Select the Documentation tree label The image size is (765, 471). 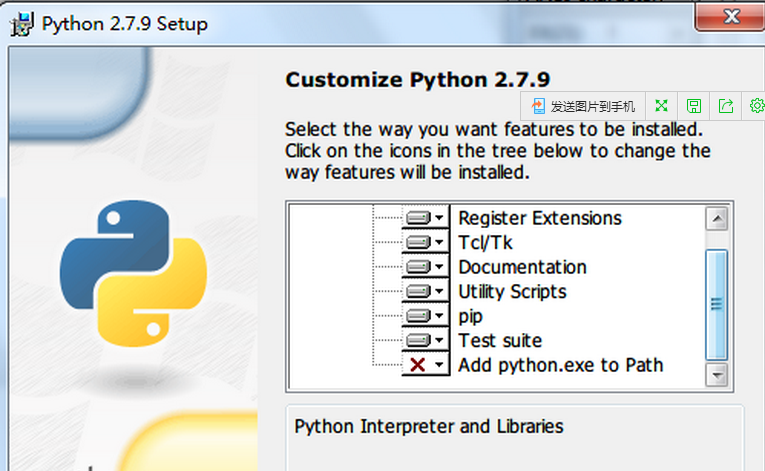(523, 267)
